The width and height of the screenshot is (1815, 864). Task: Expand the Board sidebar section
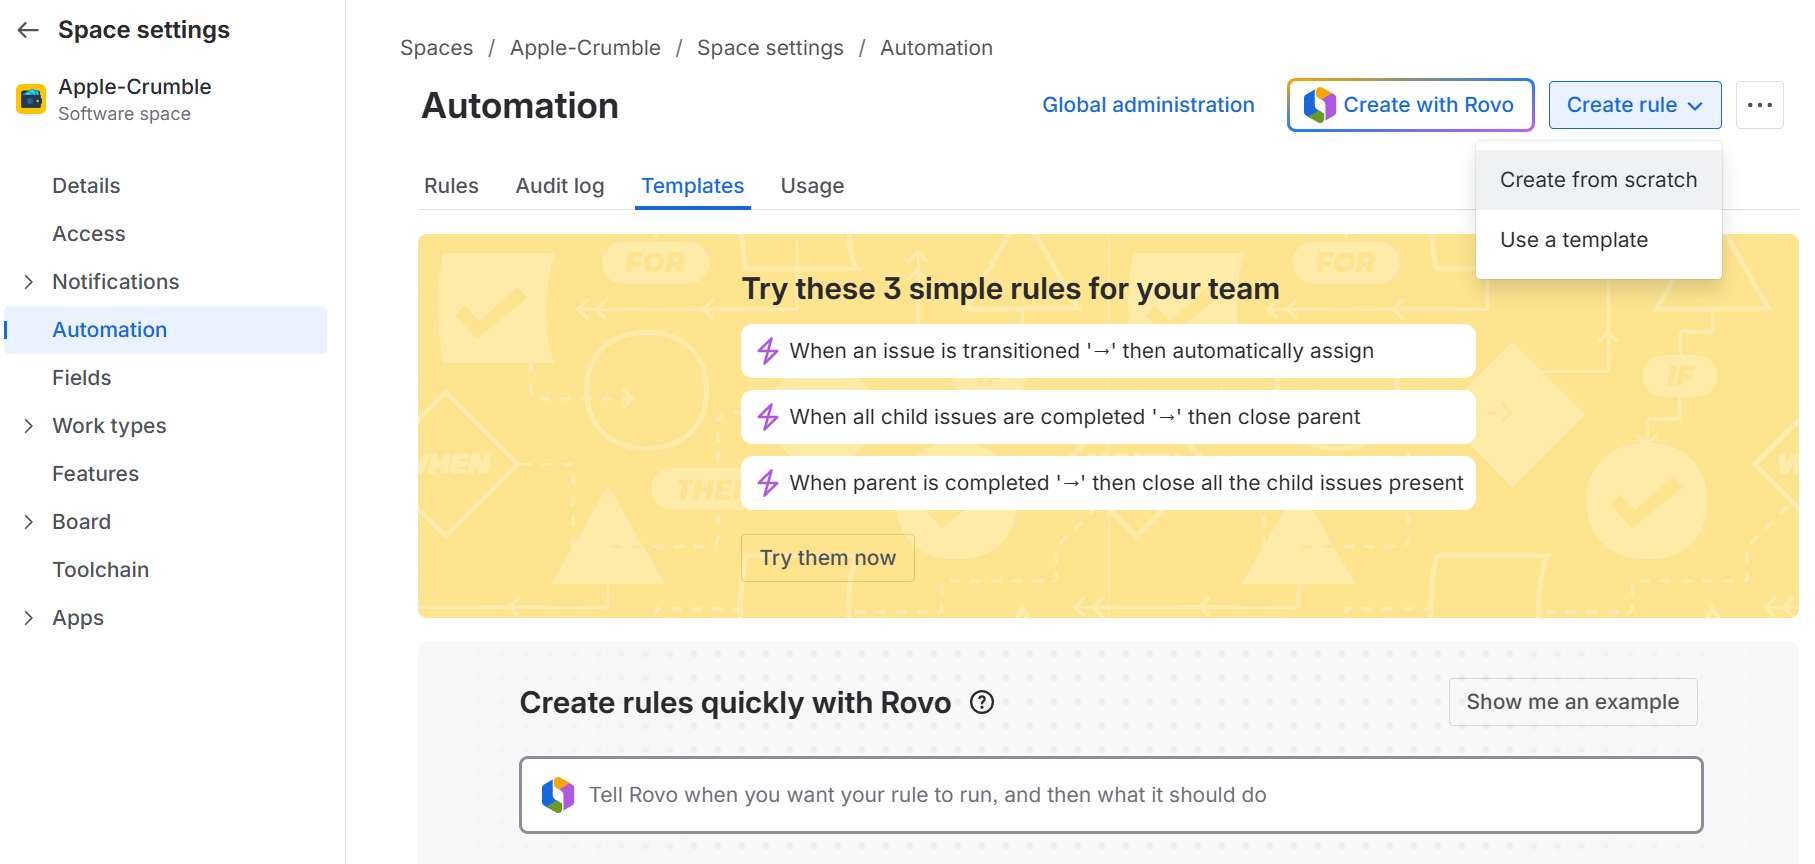29,522
